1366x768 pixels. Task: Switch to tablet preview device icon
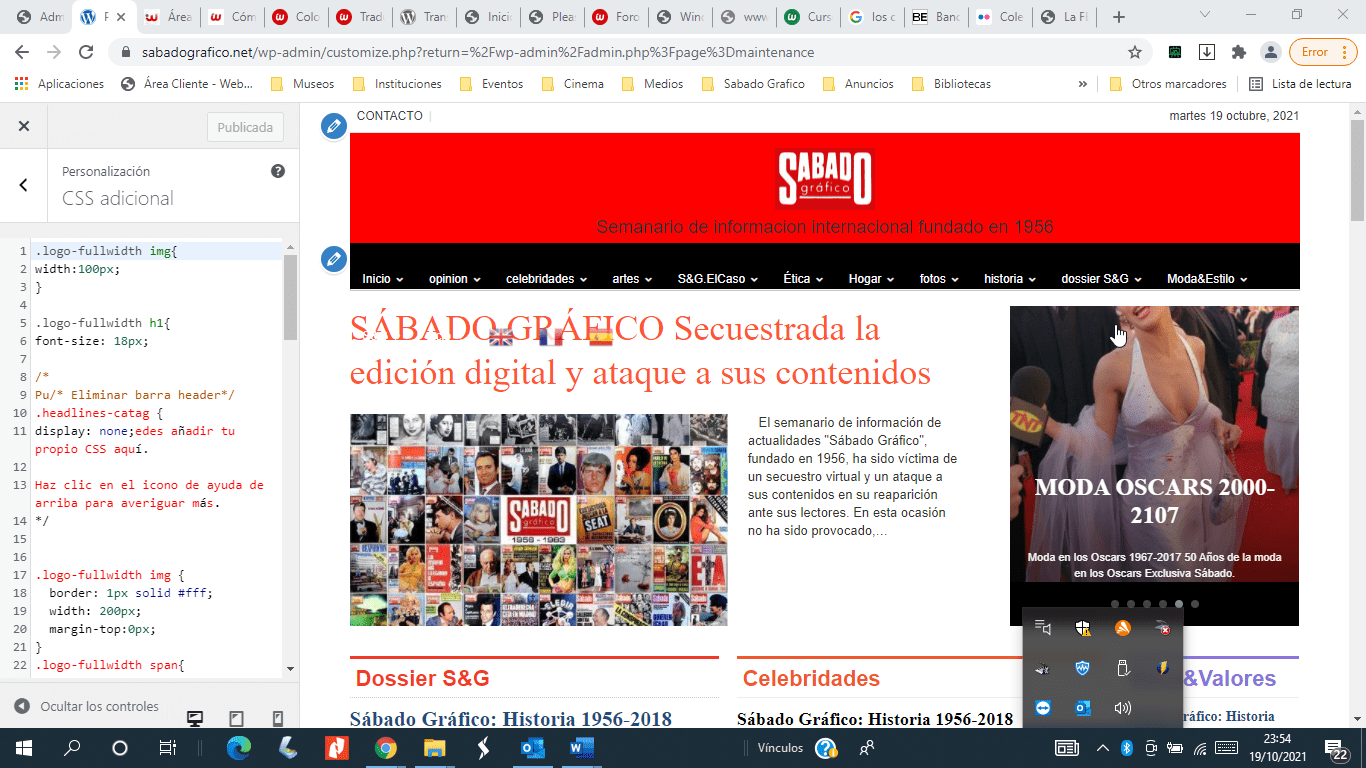(237, 718)
